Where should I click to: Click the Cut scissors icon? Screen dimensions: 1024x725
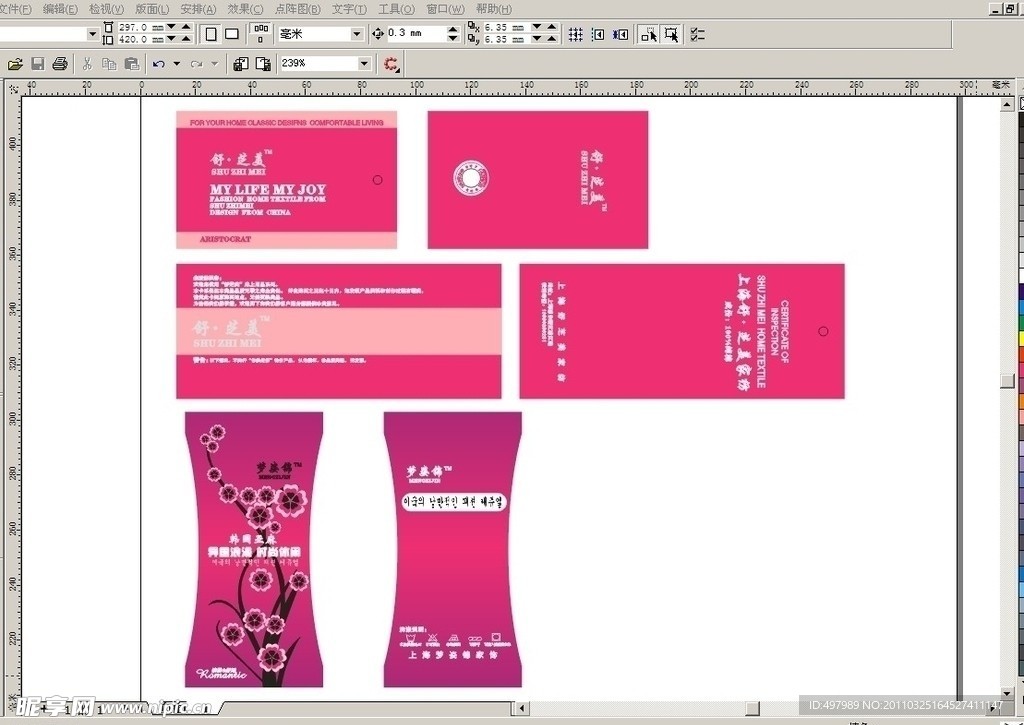tap(87, 63)
